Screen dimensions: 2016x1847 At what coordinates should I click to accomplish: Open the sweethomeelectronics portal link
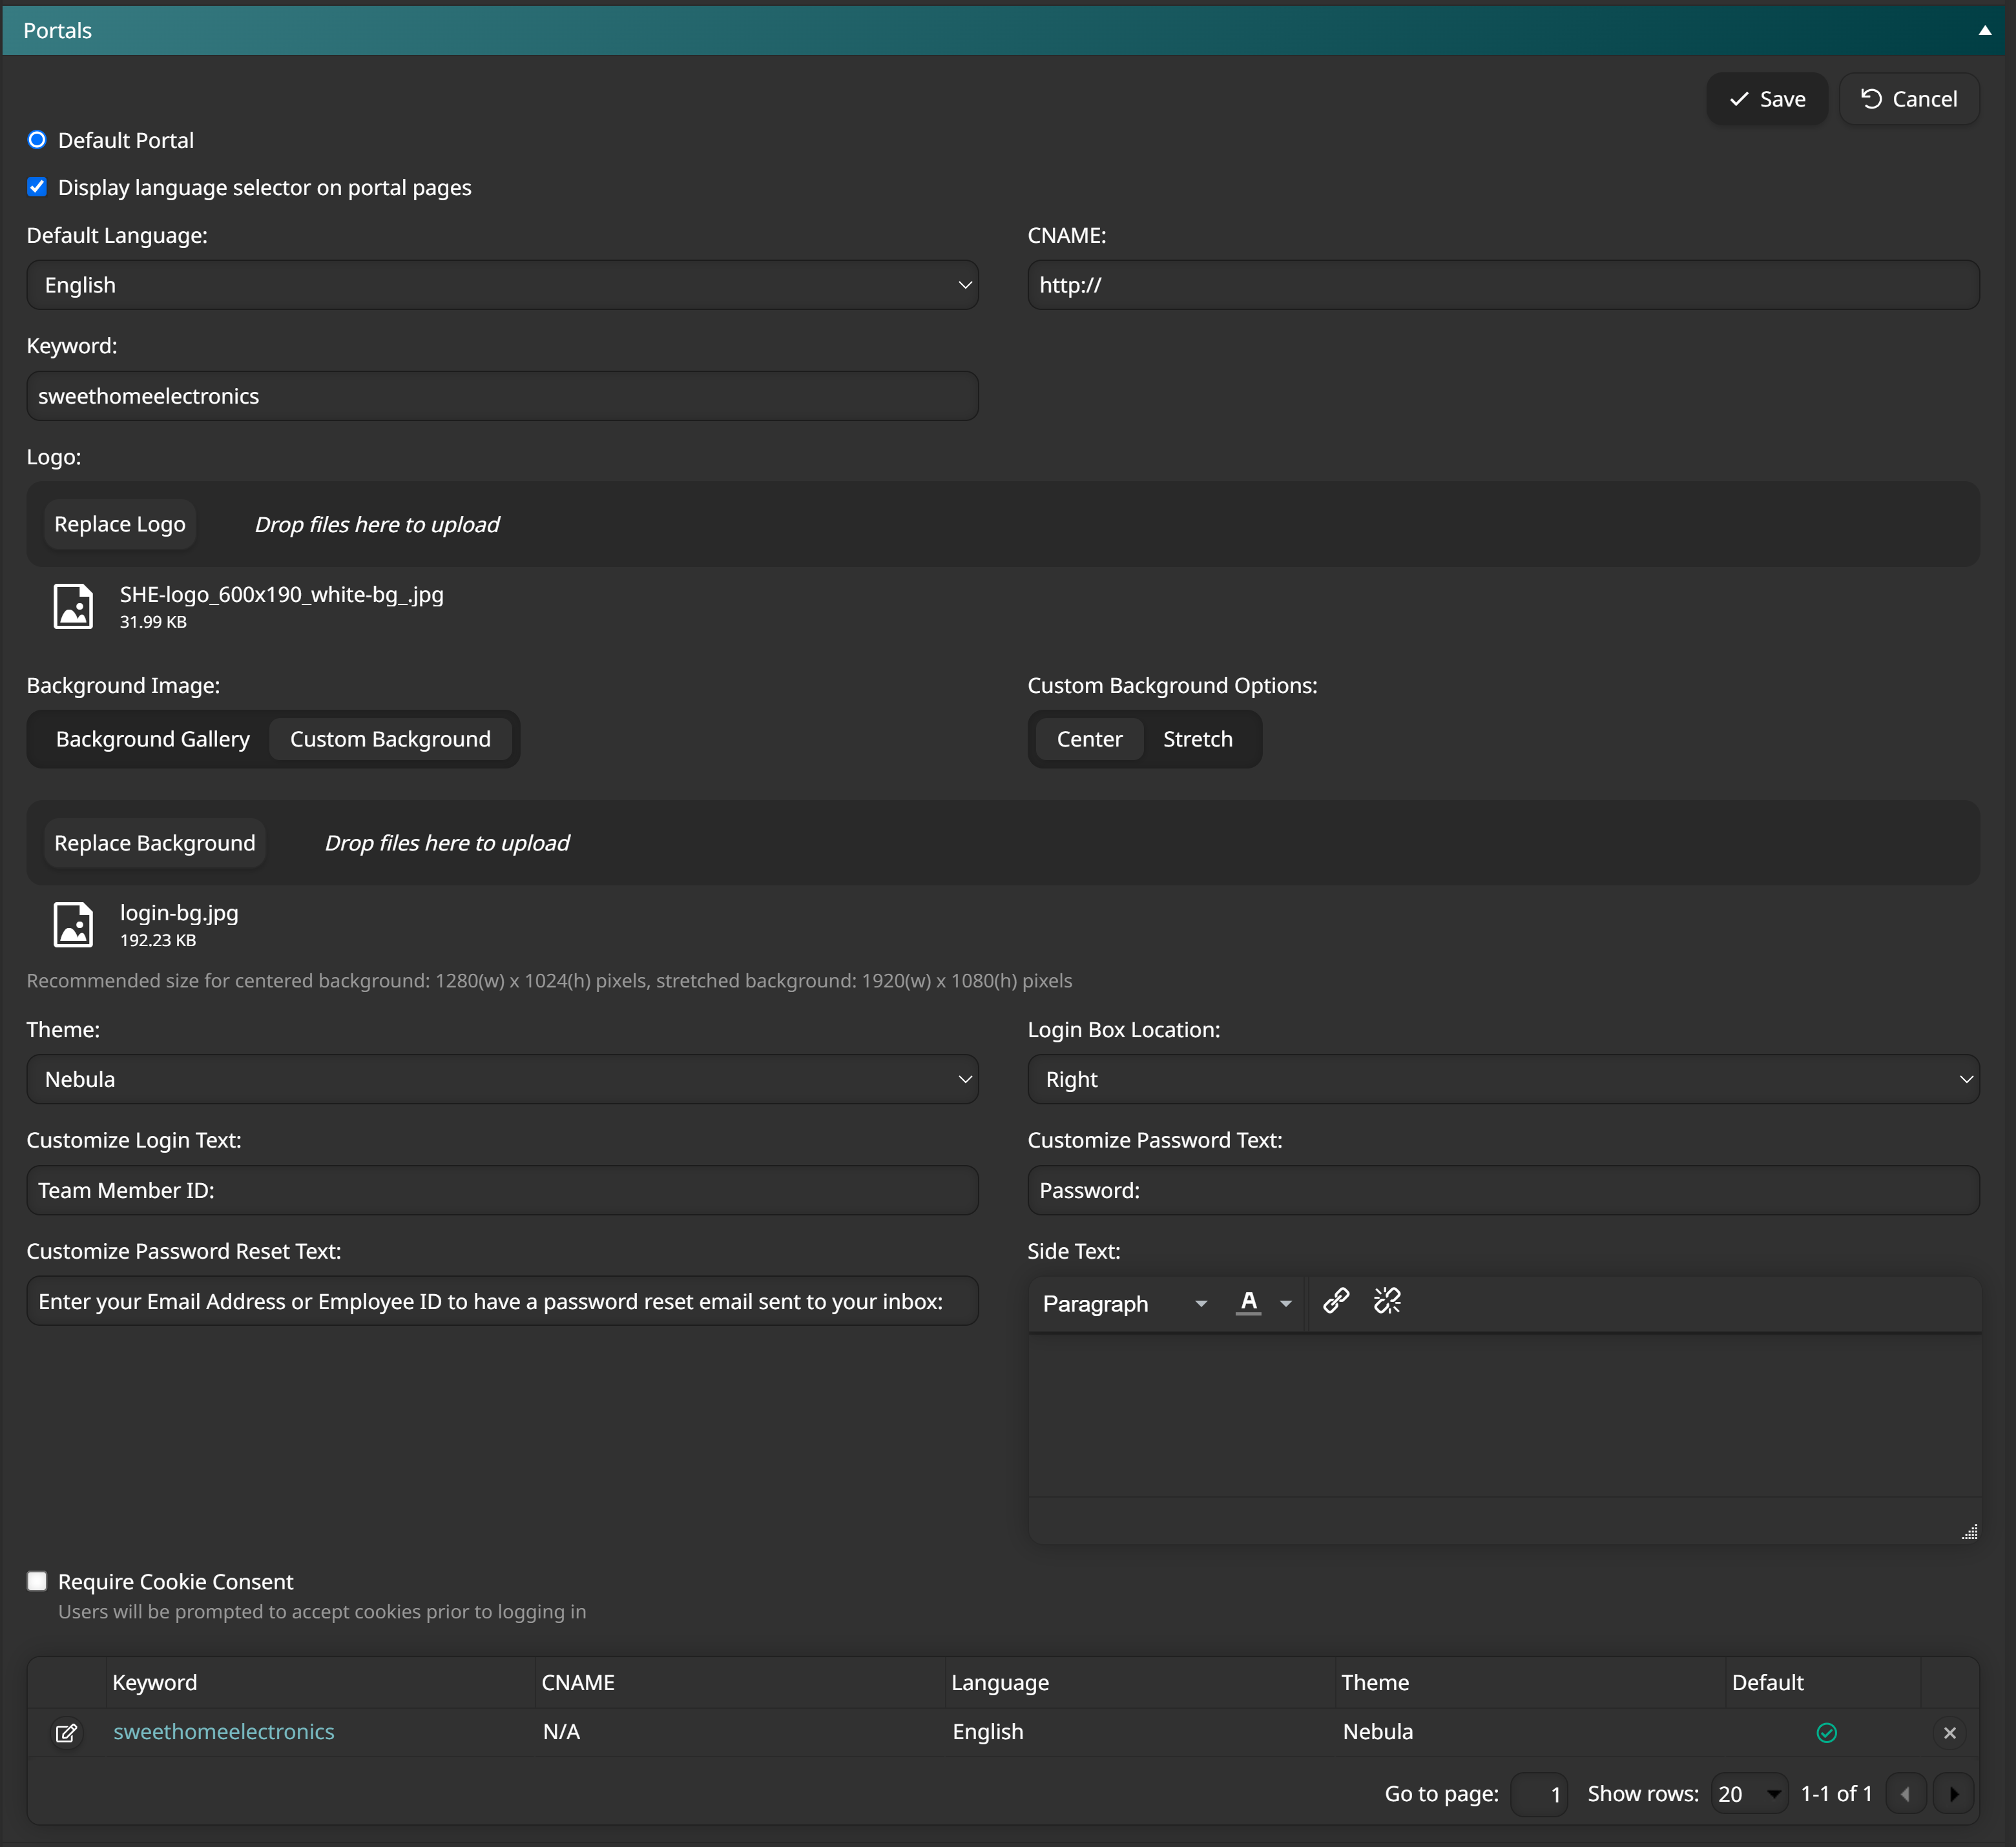tap(224, 1732)
